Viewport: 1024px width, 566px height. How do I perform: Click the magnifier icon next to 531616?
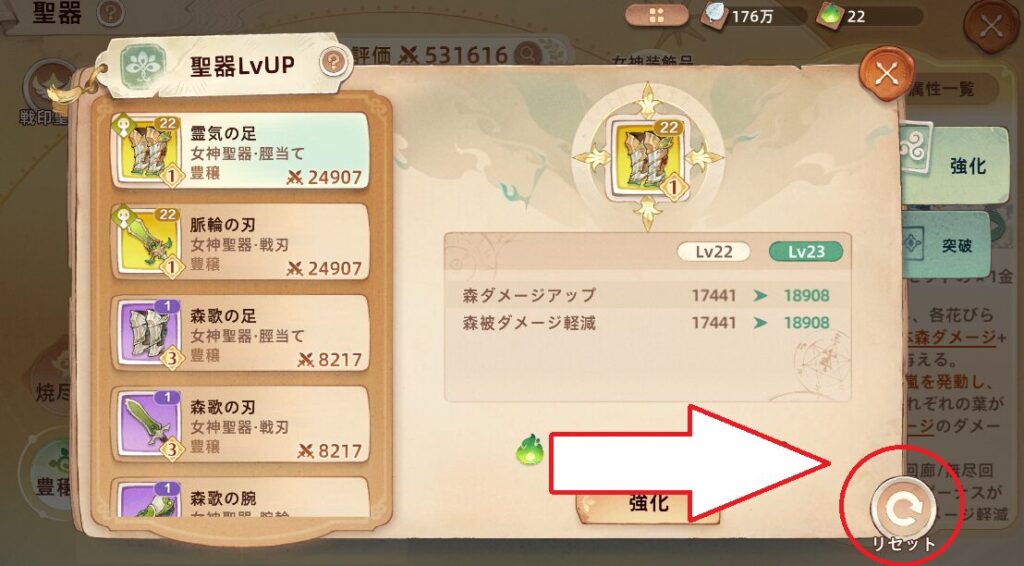(x=528, y=54)
